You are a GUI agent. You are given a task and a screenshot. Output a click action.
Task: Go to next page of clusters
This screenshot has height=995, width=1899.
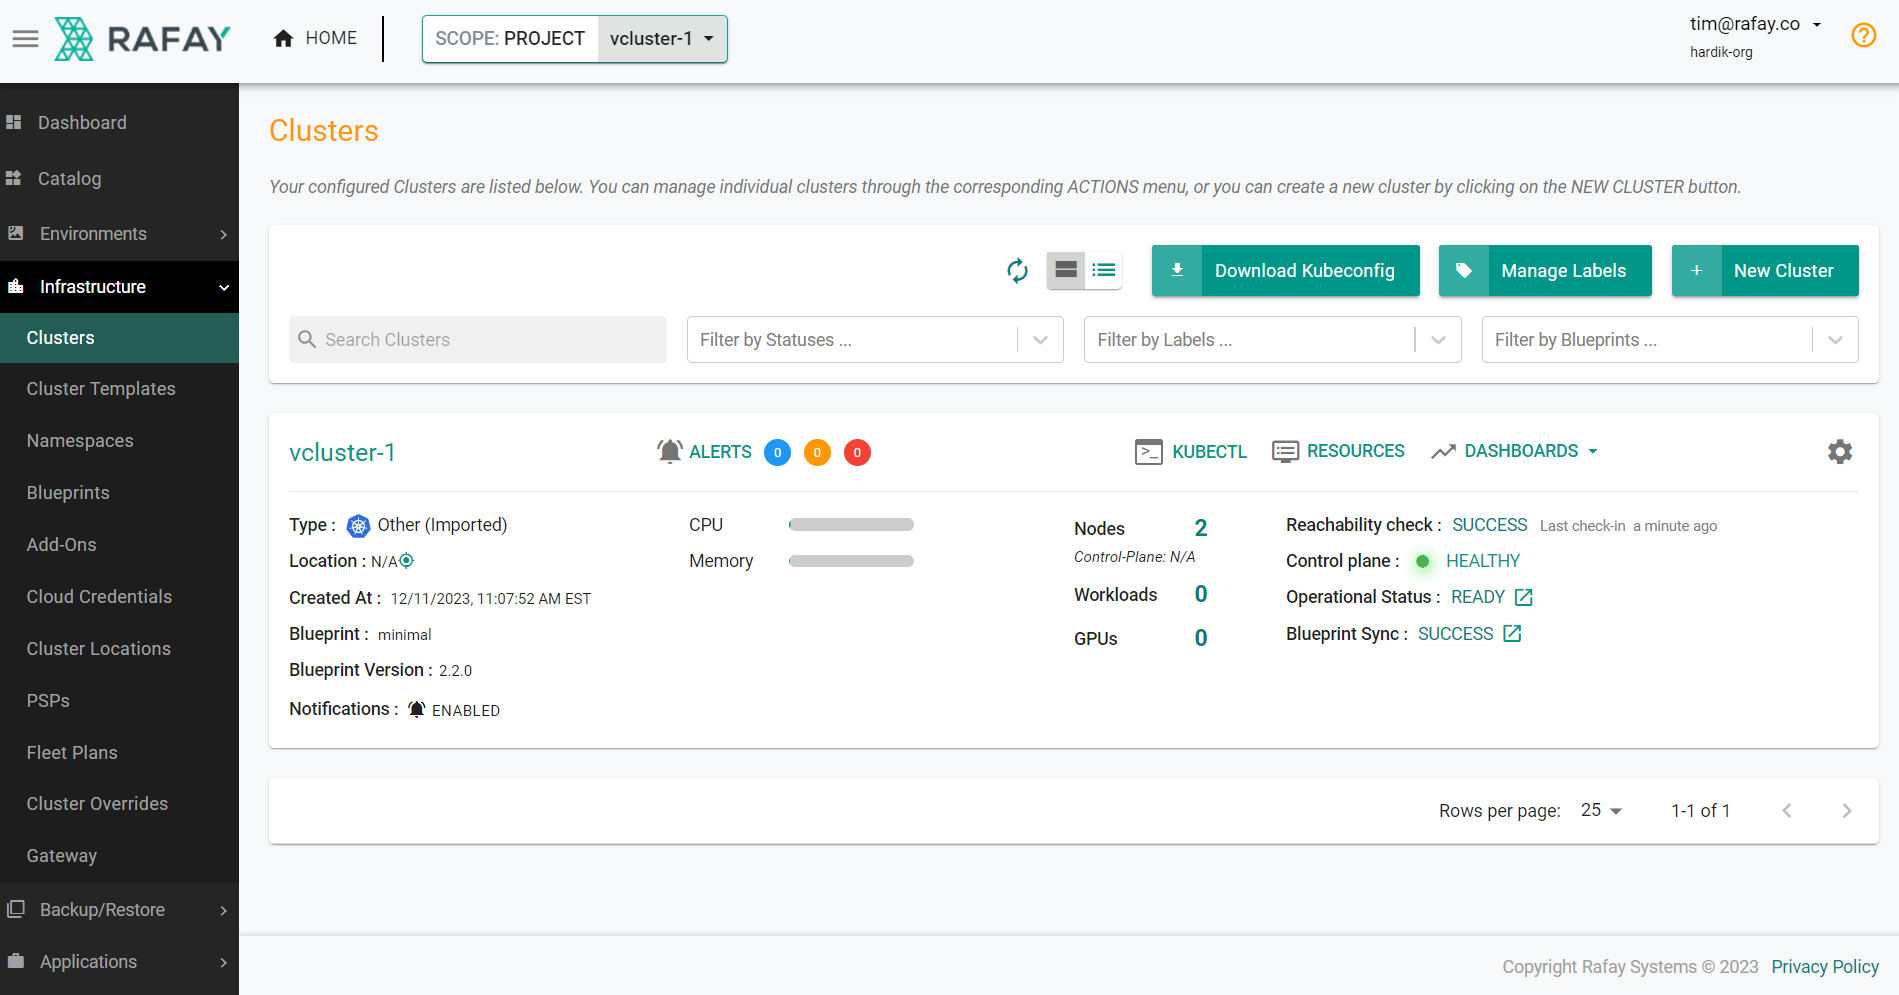coord(1847,810)
